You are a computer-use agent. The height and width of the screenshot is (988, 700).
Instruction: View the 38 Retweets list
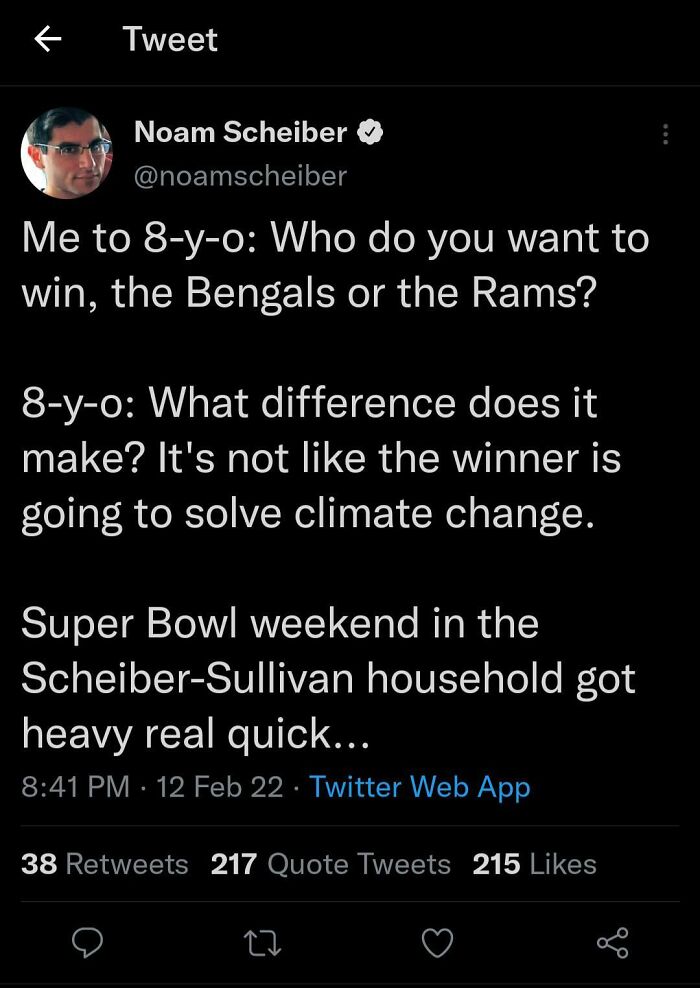pyautogui.click(x=105, y=864)
